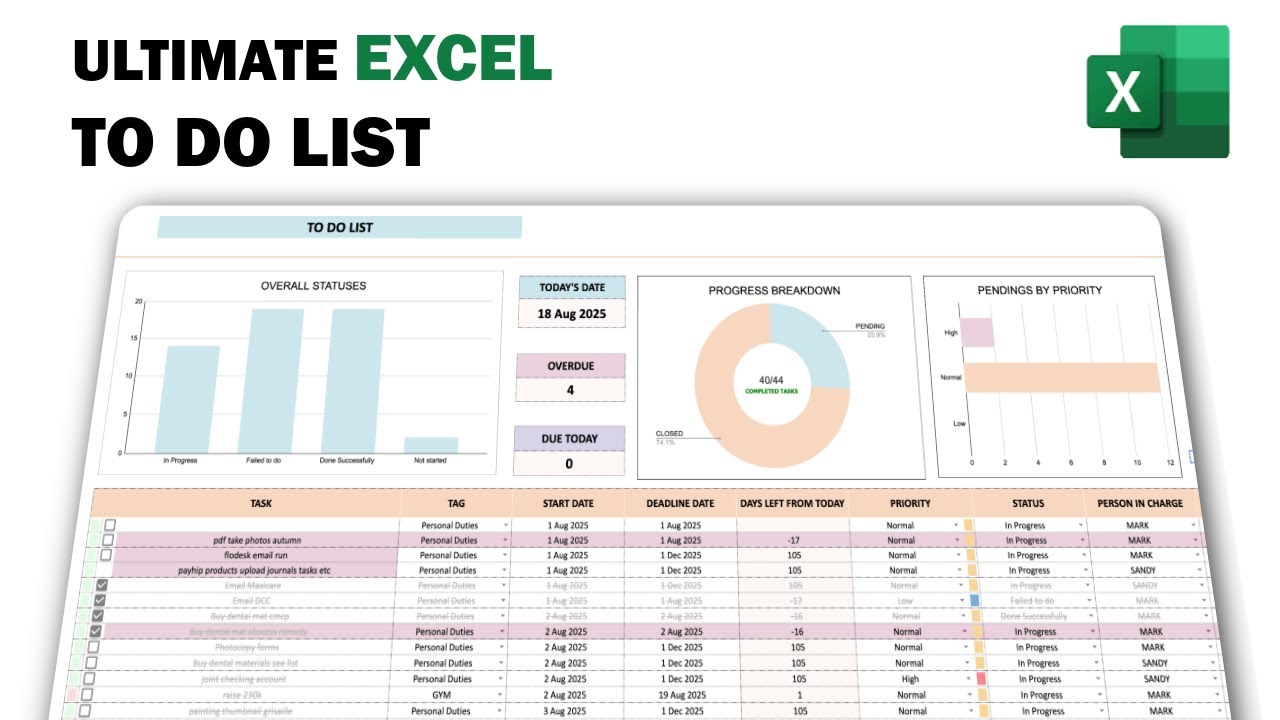Click the blue priority color cell for Email DCC
This screenshot has height=720, width=1280.
pyautogui.click(x=974, y=601)
